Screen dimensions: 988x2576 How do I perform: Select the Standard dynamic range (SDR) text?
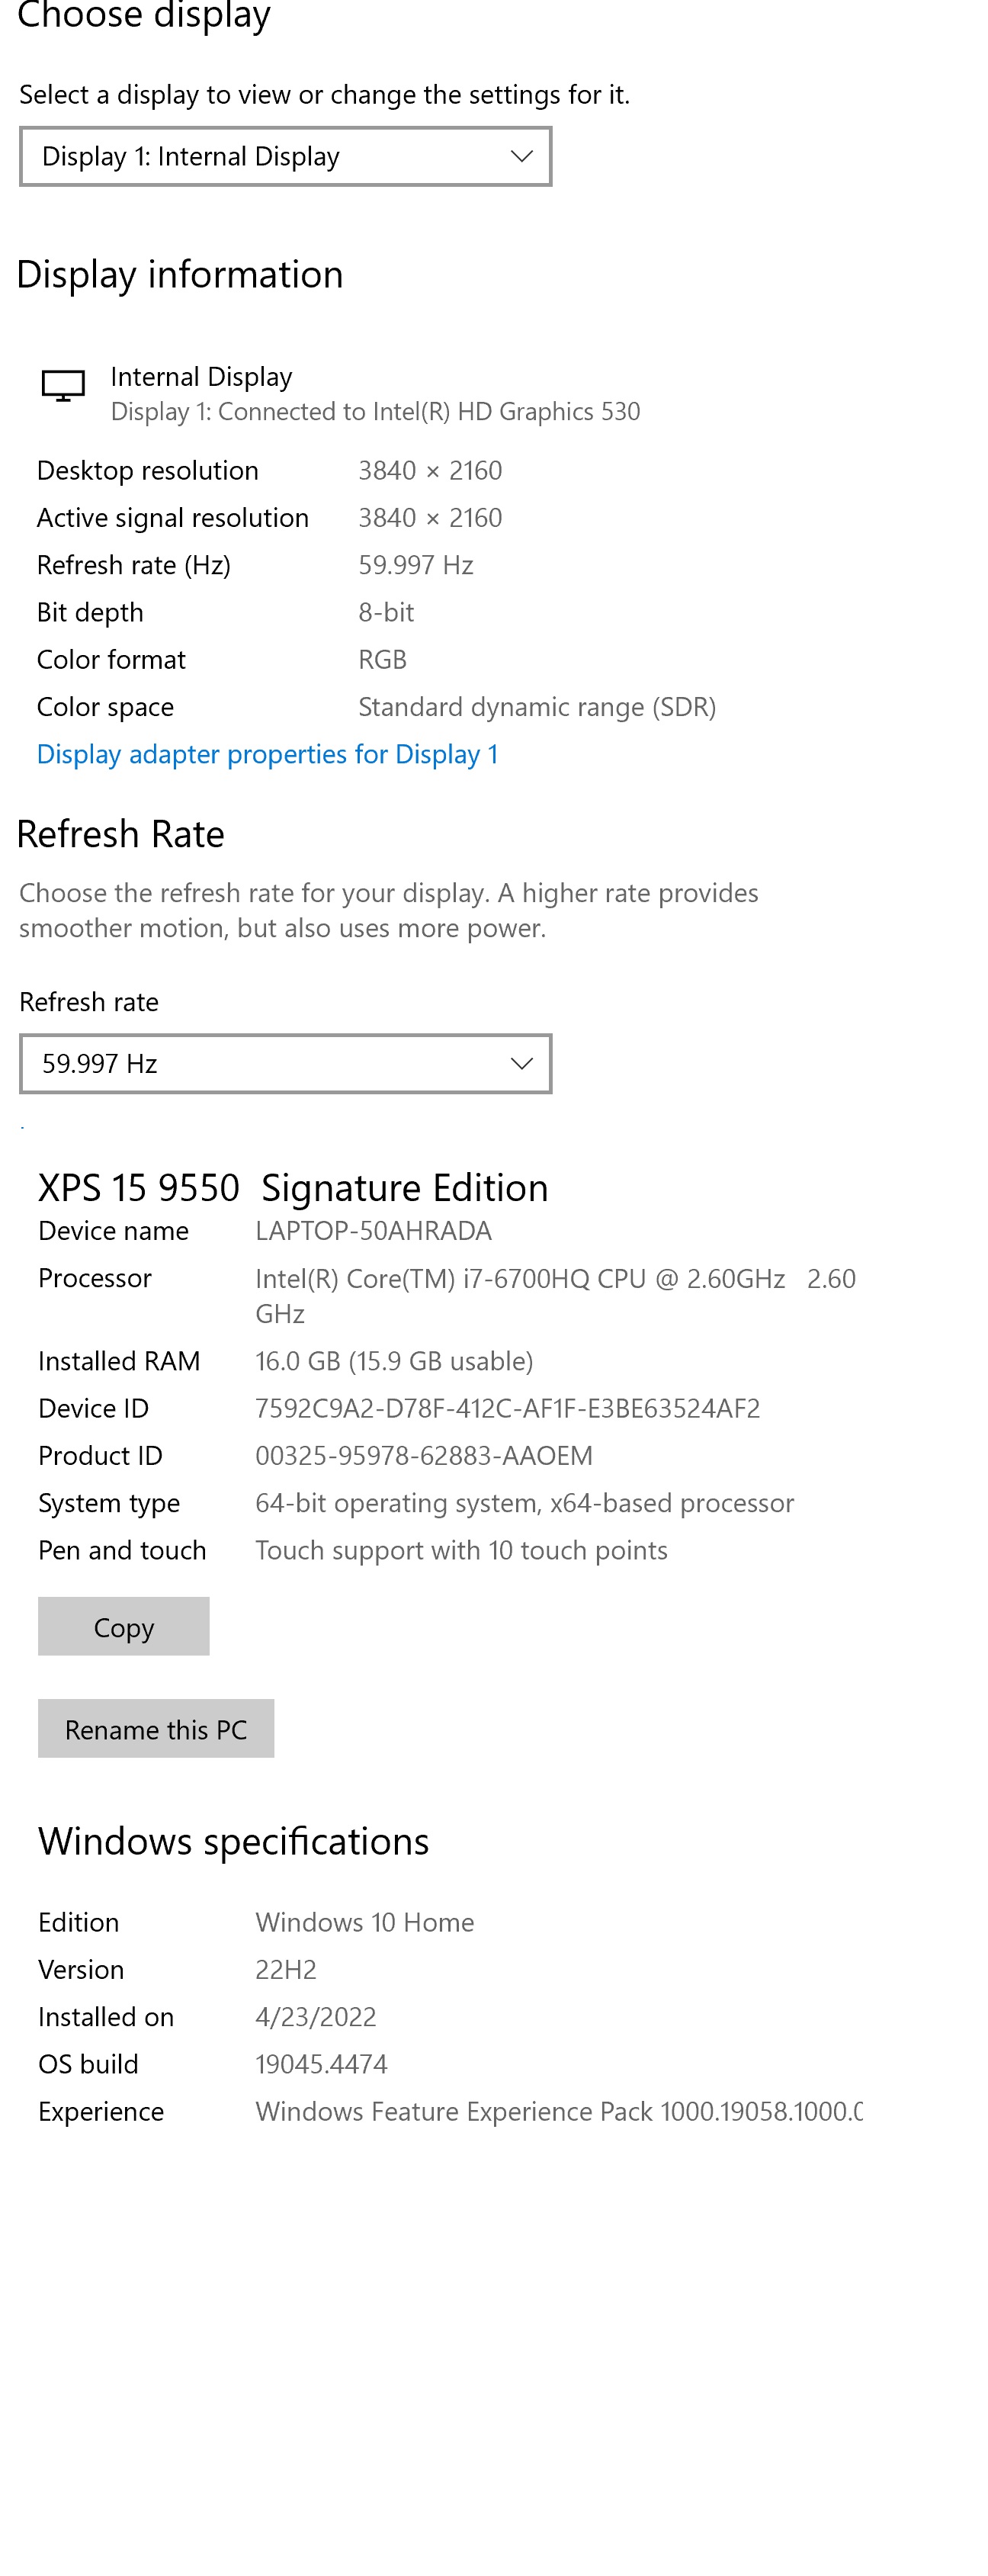click(537, 708)
